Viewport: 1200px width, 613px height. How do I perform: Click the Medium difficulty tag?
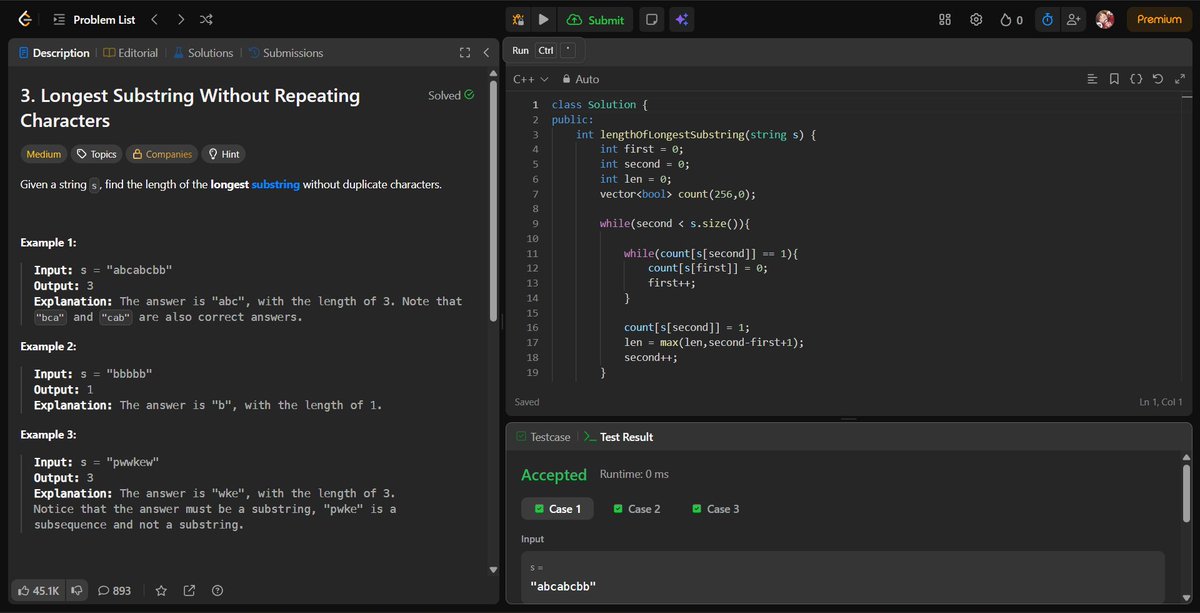(44, 154)
